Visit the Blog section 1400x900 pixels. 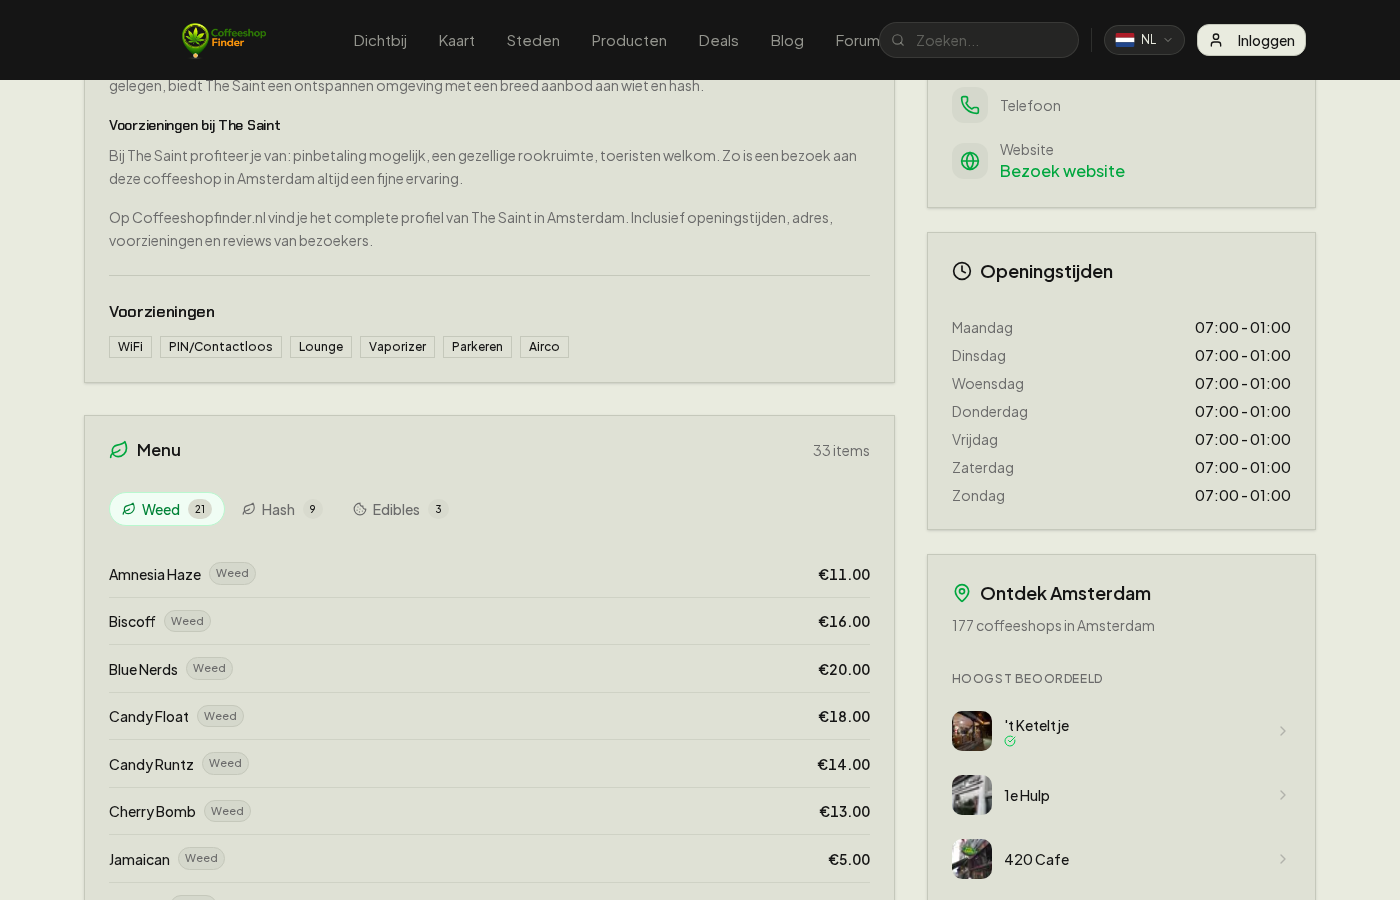click(787, 40)
